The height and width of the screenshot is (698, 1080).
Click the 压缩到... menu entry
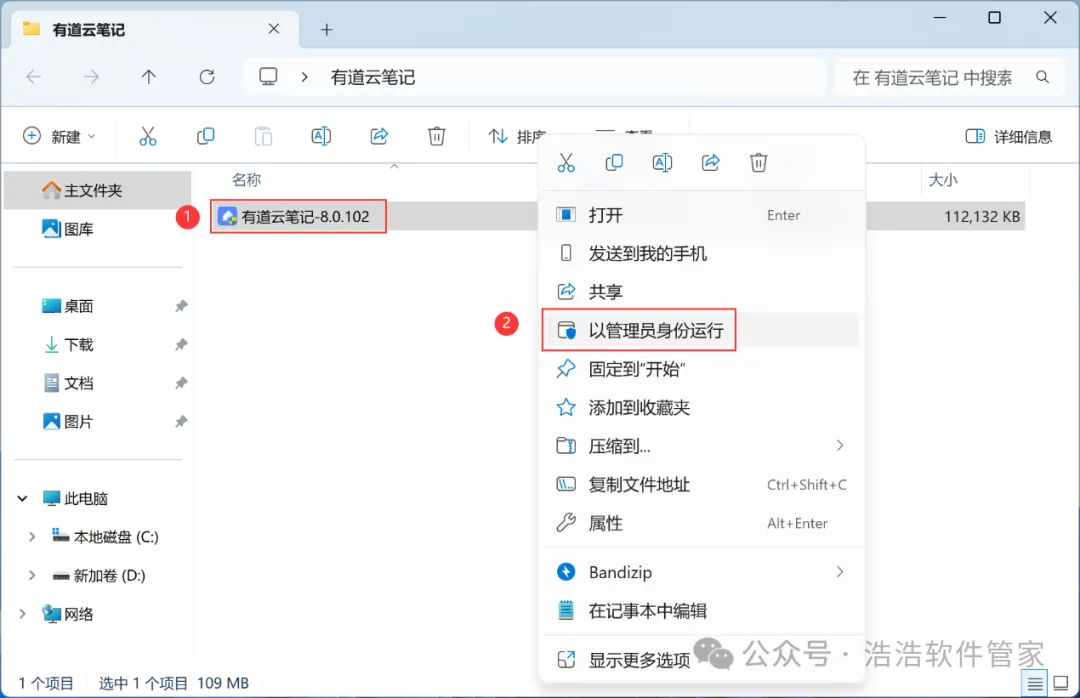pyautogui.click(x=701, y=446)
